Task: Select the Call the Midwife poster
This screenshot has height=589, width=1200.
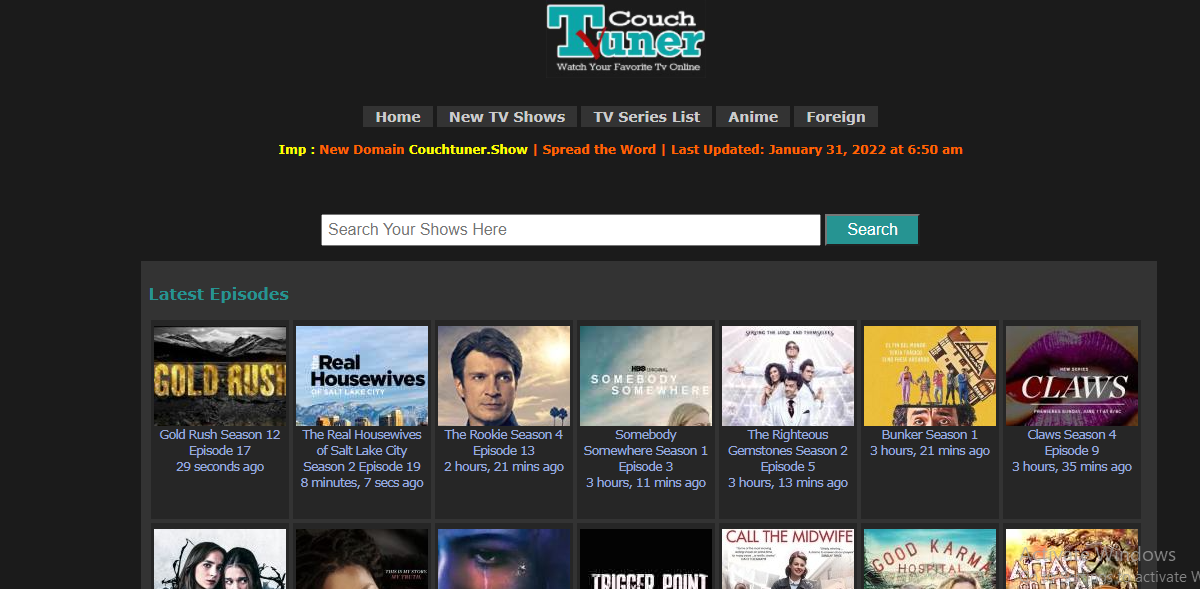Action: pos(787,560)
